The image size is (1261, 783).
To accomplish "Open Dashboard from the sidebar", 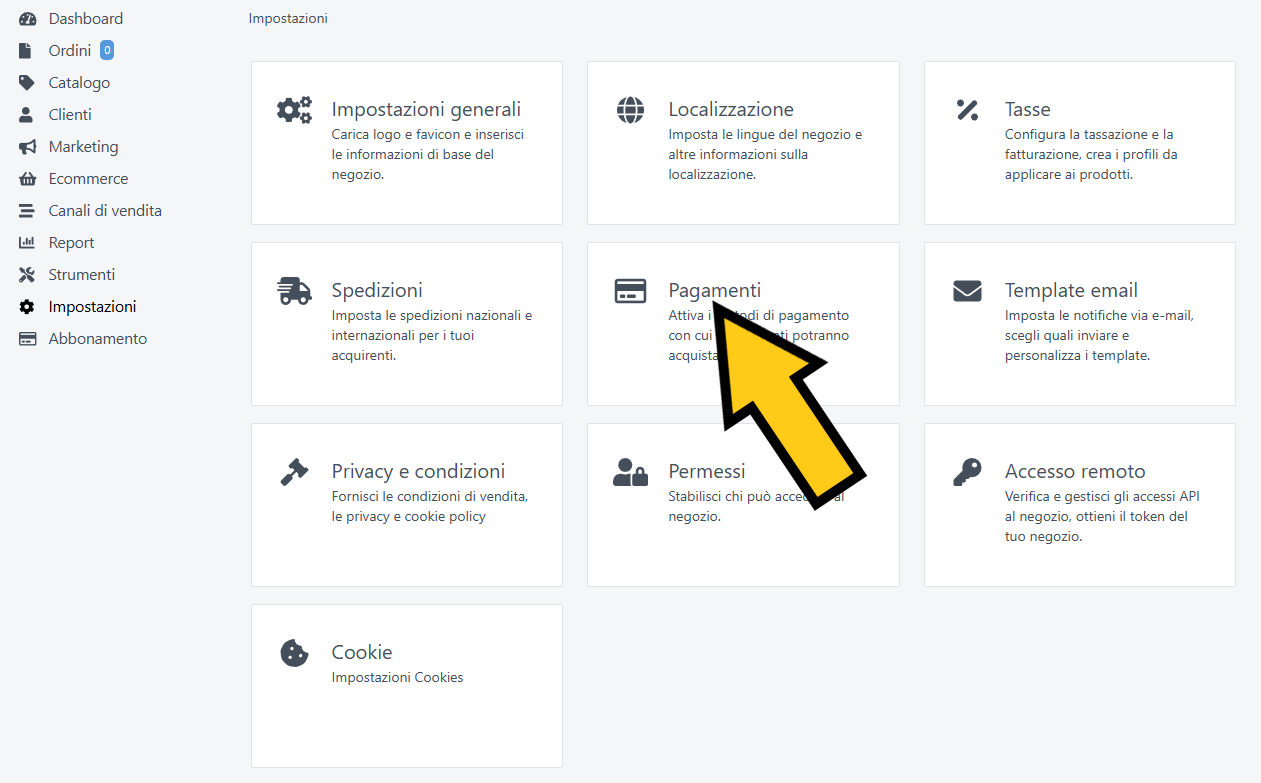I will point(85,19).
